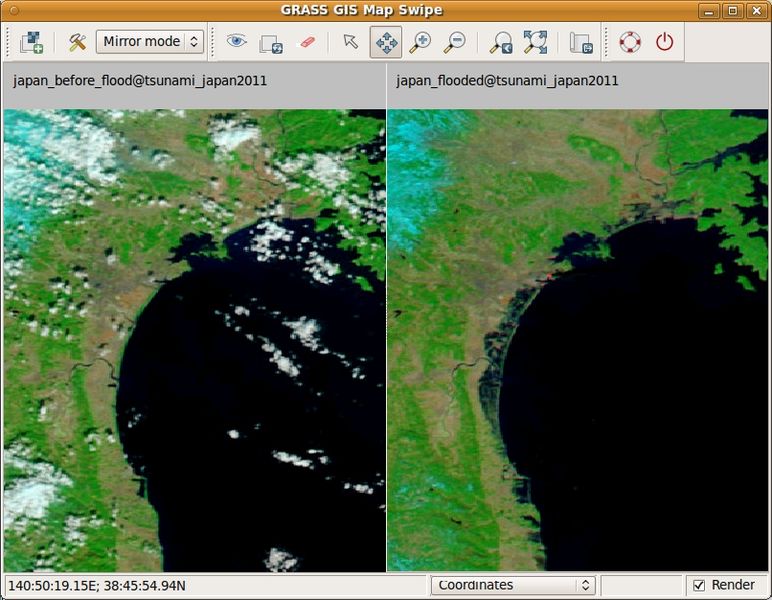Open help via the lifebuoy icon
Image resolution: width=772 pixels, height=600 pixels.
pyautogui.click(x=629, y=42)
